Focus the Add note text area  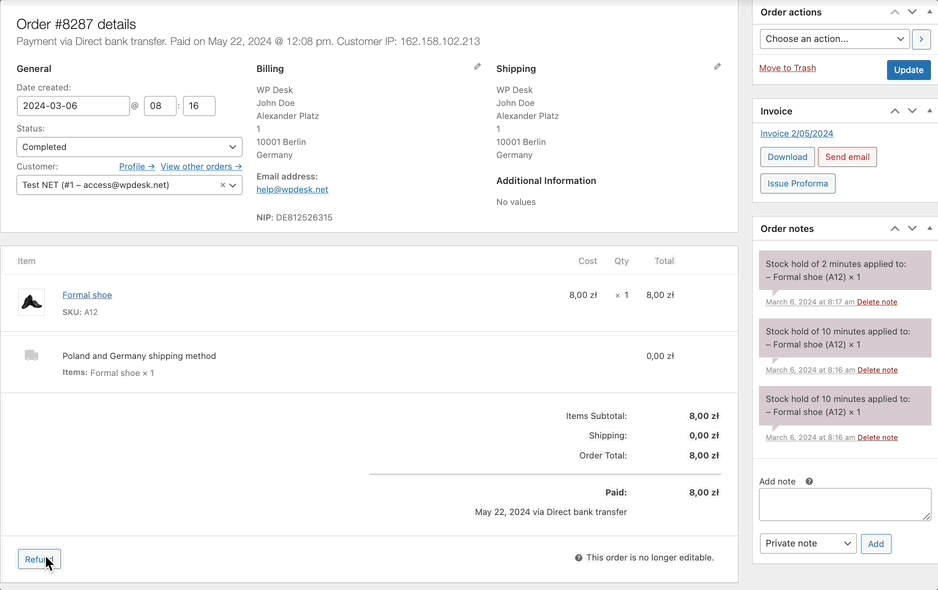pos(845,504)
